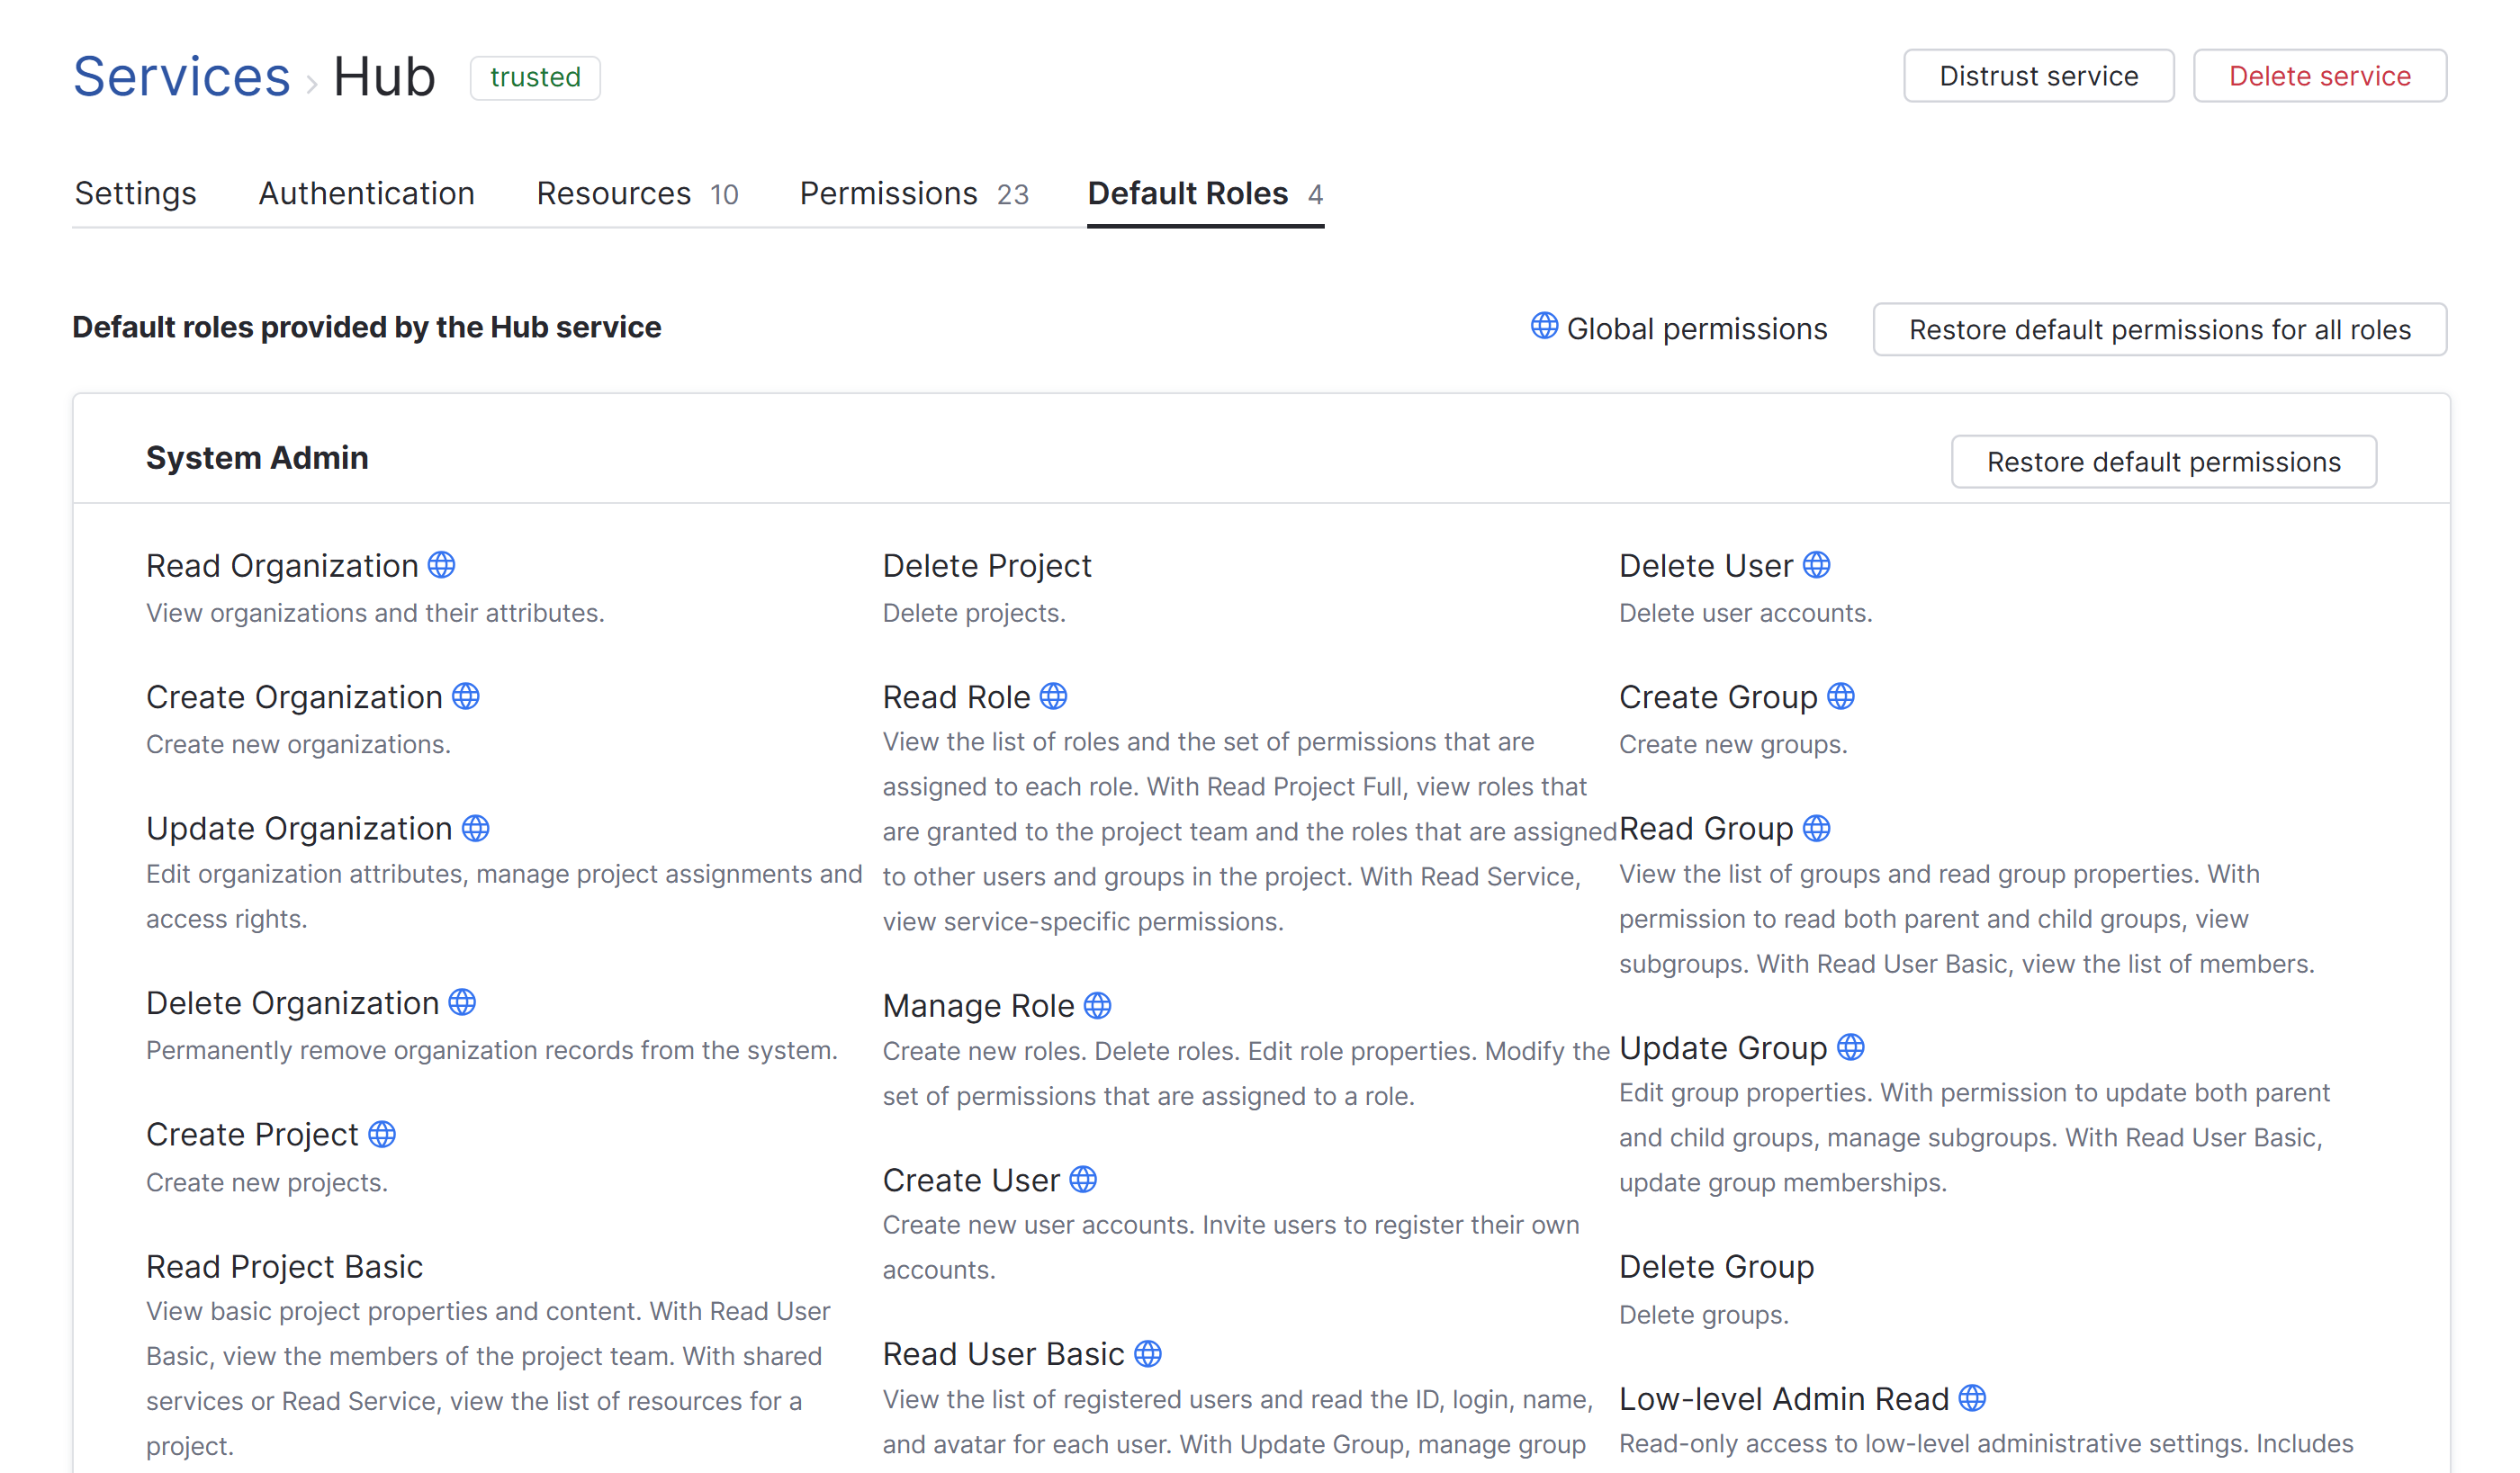Click globe icon beside Update Group
Image resolution: width=2520 pixels, height=1473 pixels.
pos(1850,1047)
